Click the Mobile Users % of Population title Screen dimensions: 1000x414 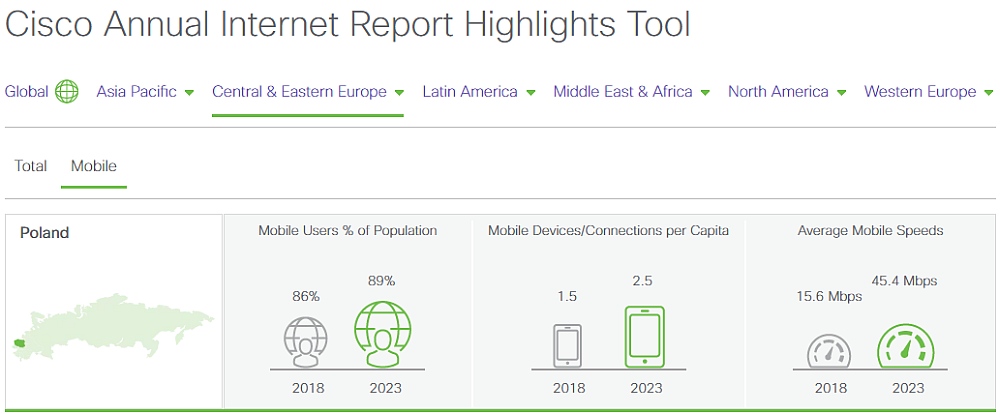(348, 231)
